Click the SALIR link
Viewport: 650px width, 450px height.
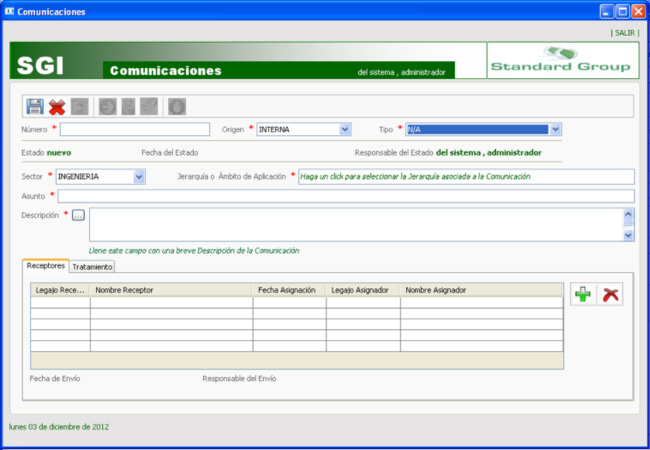click(x=623, y=32)
